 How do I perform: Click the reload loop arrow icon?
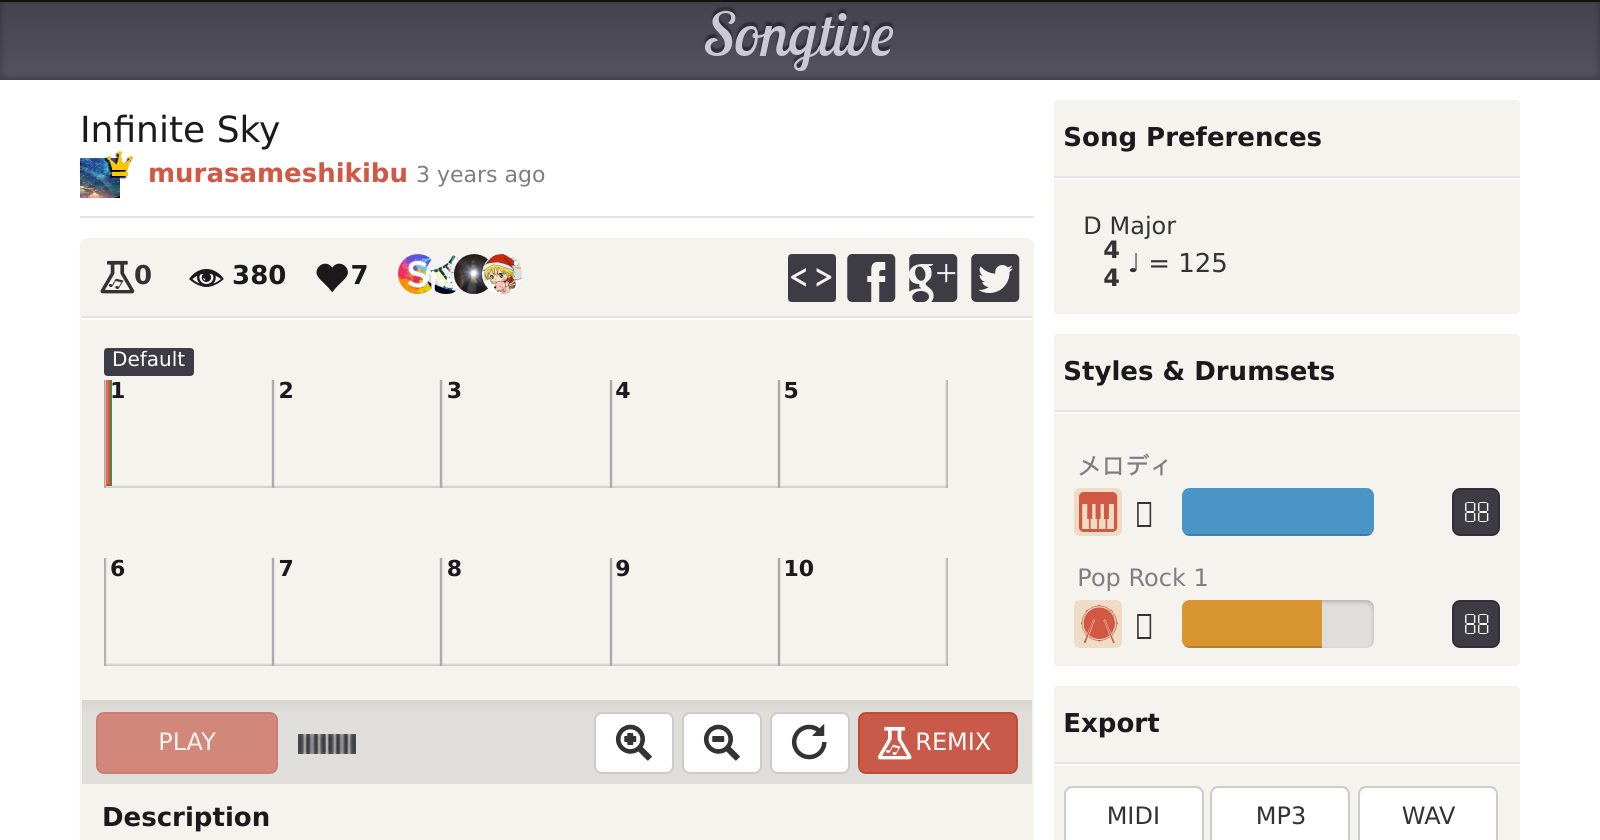809,743
